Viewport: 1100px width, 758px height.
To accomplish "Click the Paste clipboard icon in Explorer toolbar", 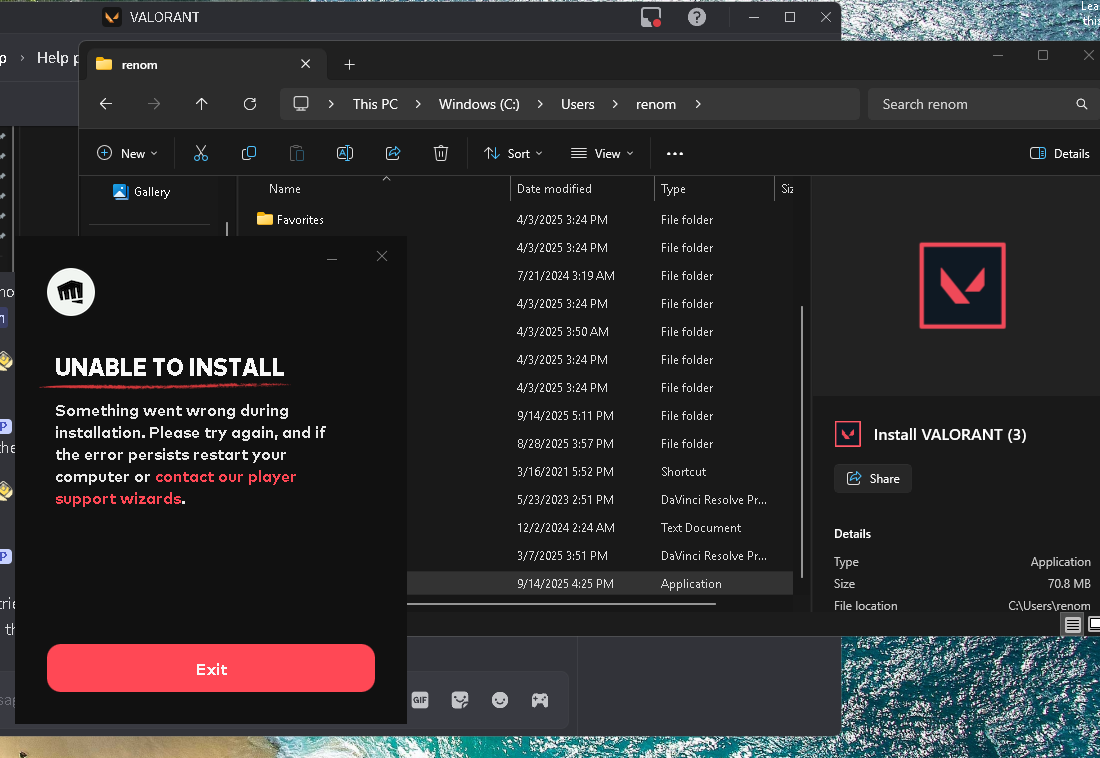I will 297,153.
